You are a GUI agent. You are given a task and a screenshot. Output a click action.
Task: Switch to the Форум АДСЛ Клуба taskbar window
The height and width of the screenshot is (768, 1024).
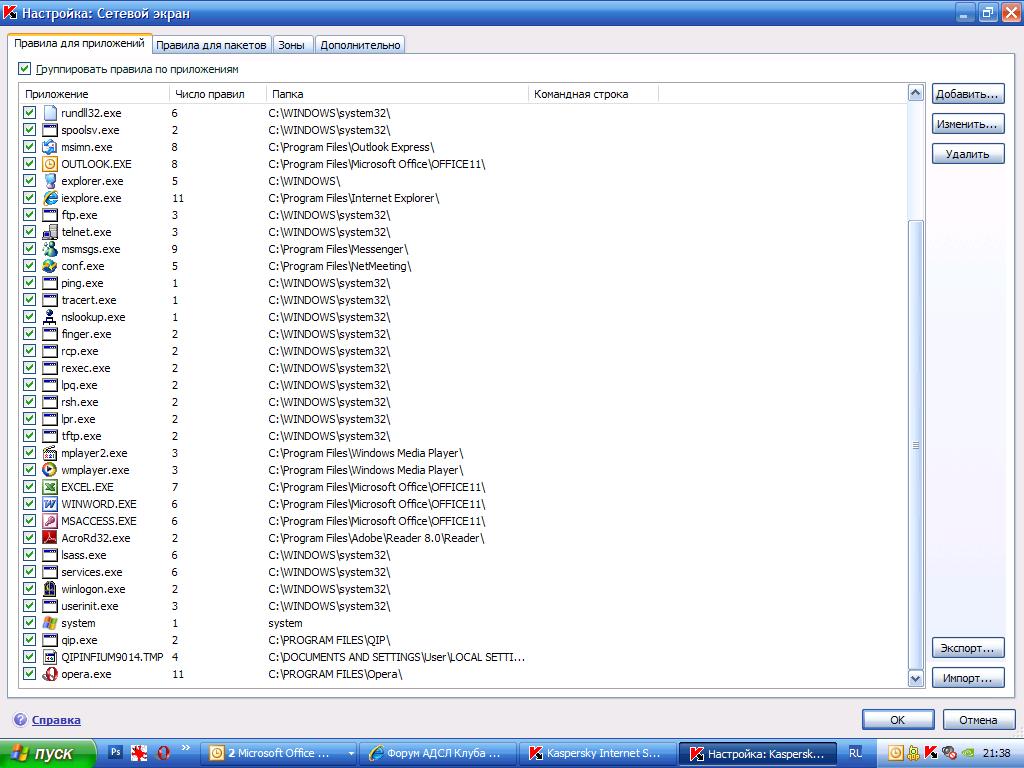click(x=438, y=753)
